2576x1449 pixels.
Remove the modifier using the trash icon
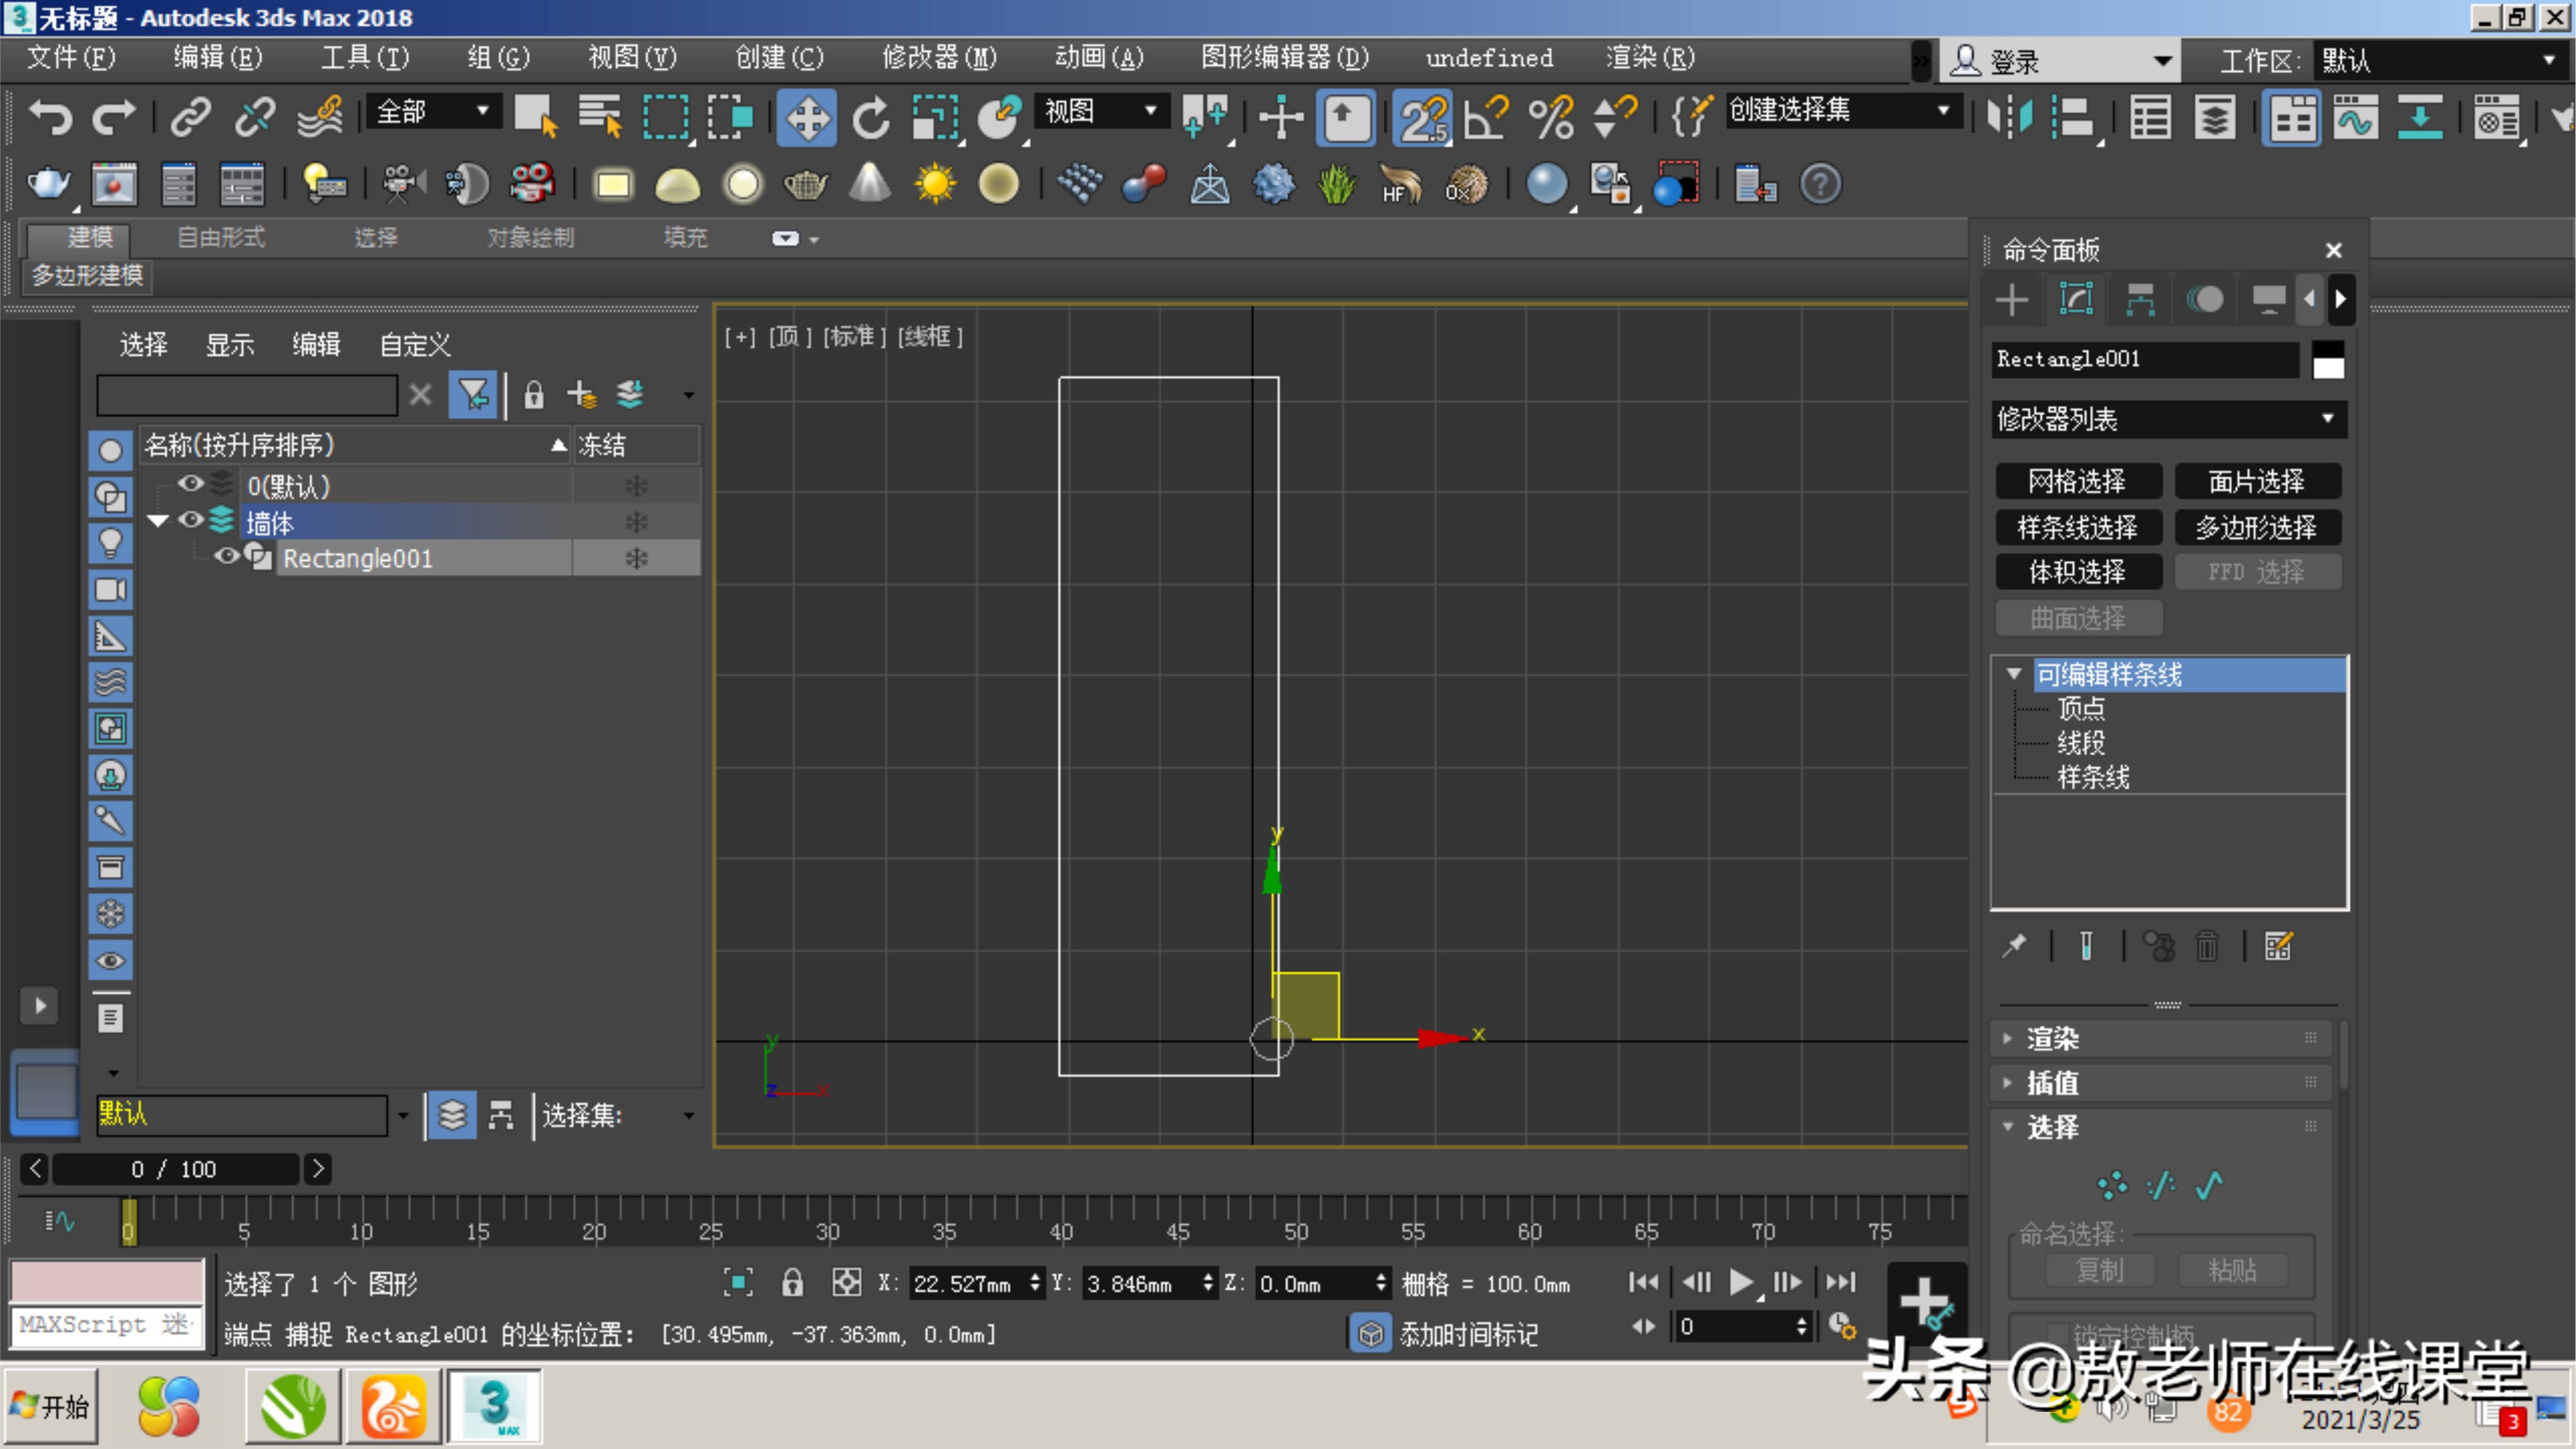[x=2208, y=946]
